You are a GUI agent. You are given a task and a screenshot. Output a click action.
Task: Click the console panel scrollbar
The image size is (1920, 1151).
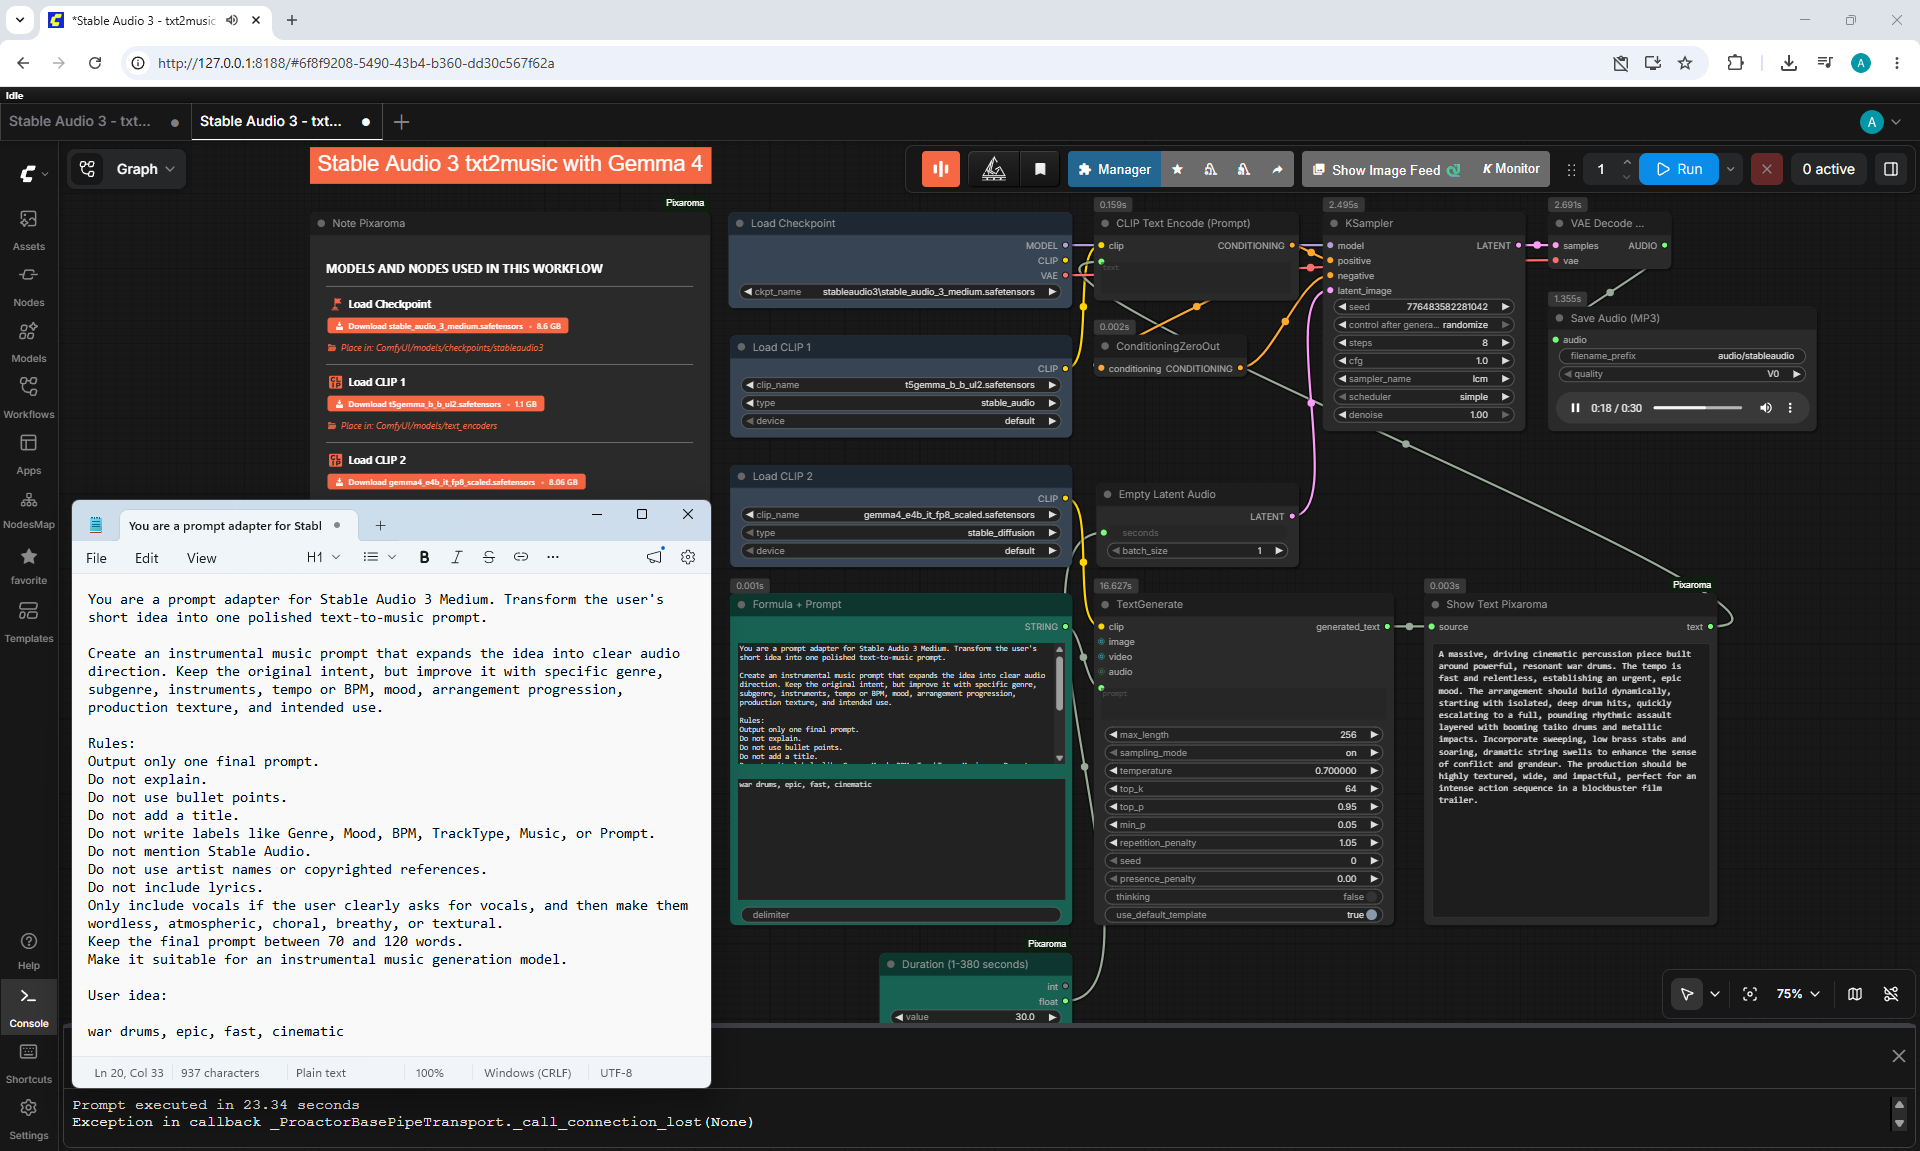pos(1899,1113)
